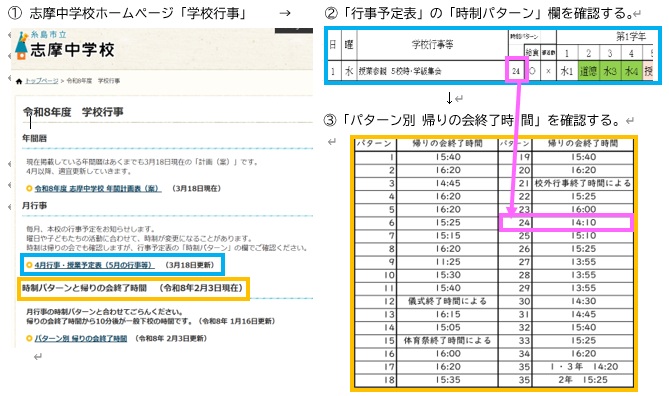Image resolution: width=669 pixels, height=396 pixels.
Task: Click orange bullet beside 年間計画表 link
Action: pos(29,188)
